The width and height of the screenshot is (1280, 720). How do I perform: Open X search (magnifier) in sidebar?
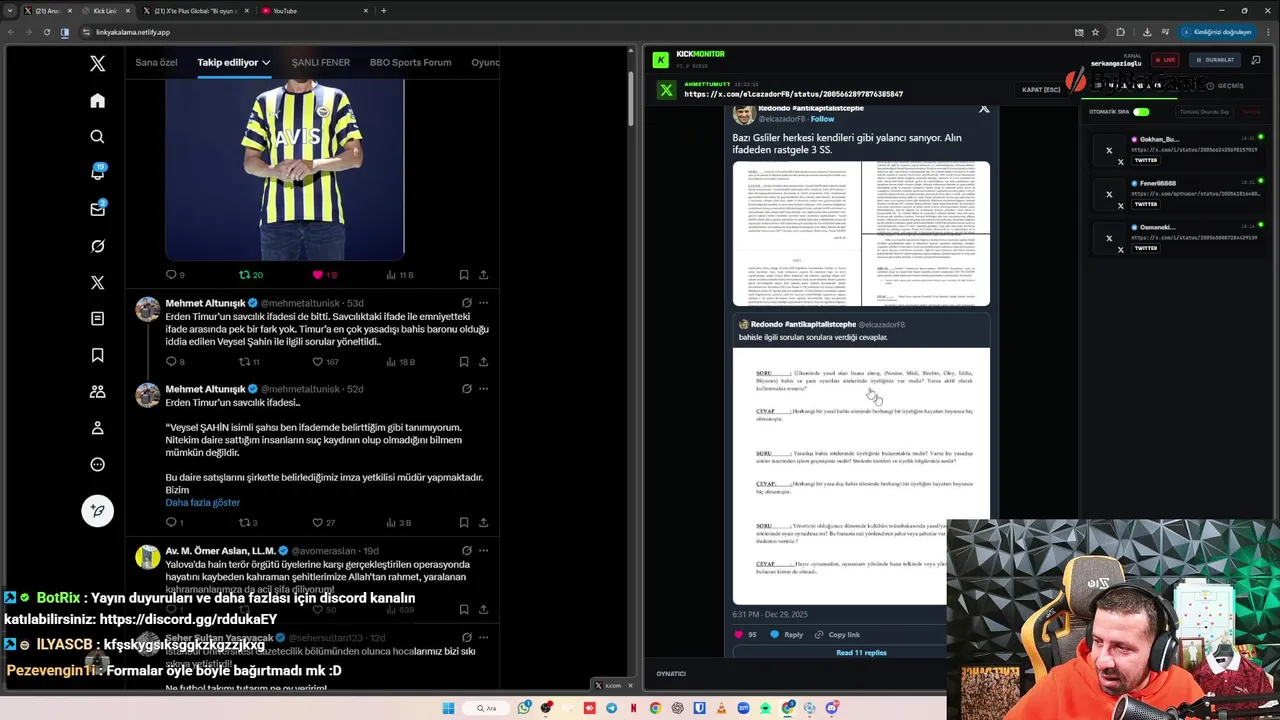click(x=97, y=137)
